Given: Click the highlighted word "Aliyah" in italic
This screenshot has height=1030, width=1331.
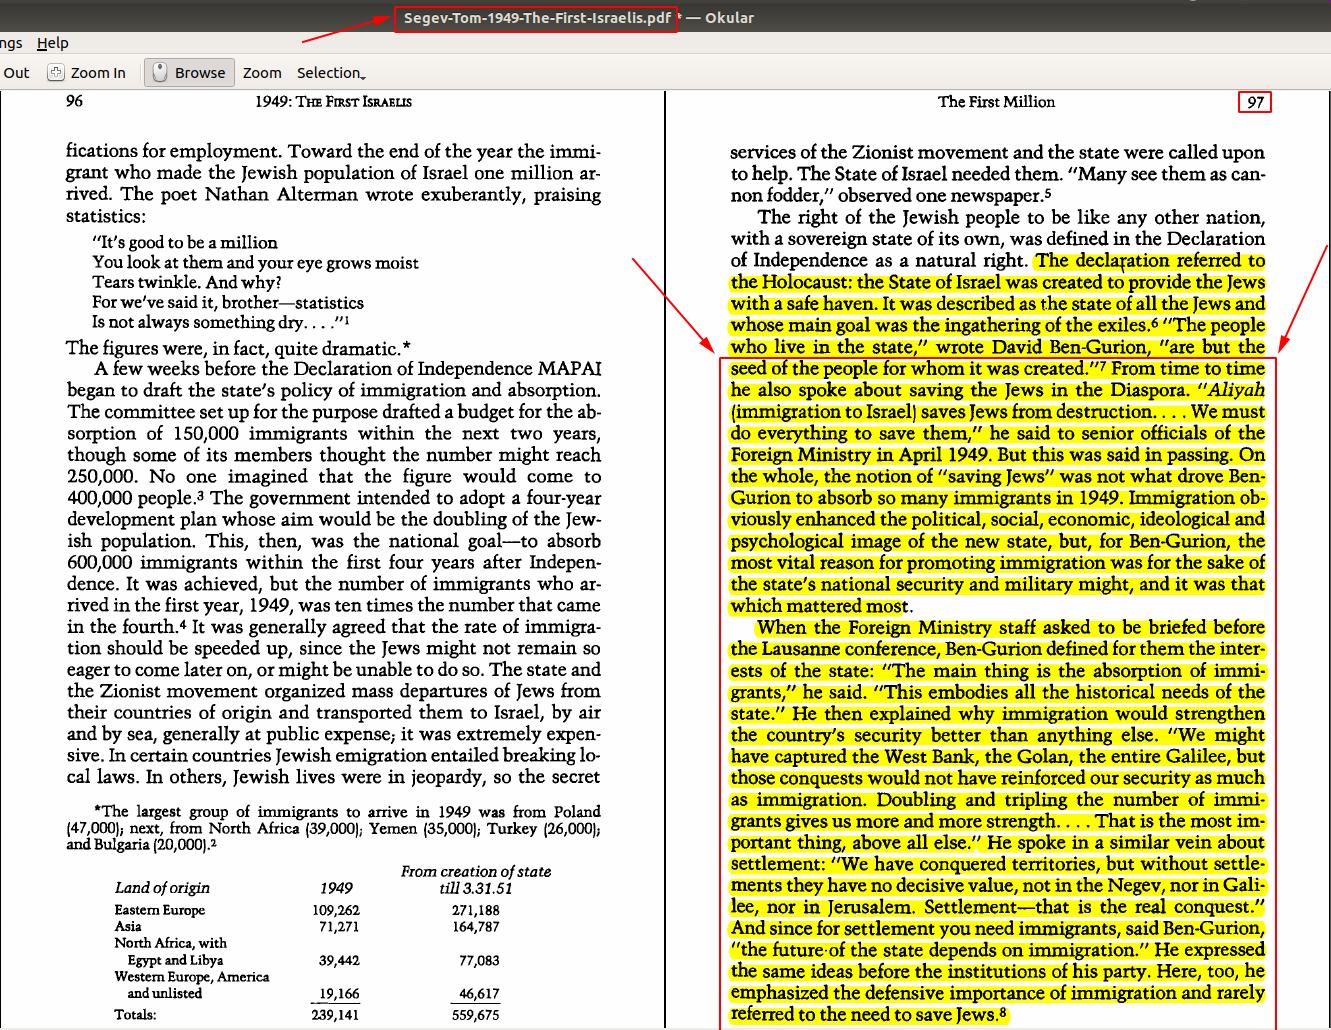Looking at the screenshot, I should tap(1235, 390).
